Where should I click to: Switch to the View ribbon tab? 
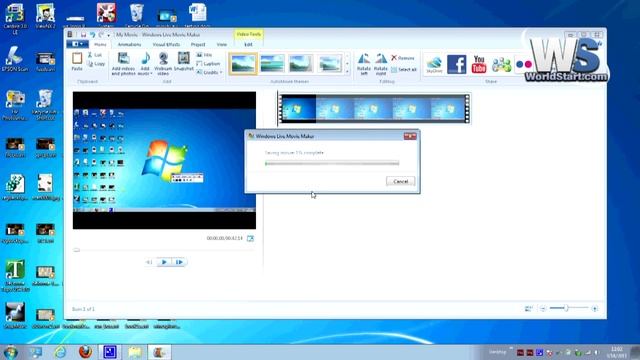[x=222, y=44]
